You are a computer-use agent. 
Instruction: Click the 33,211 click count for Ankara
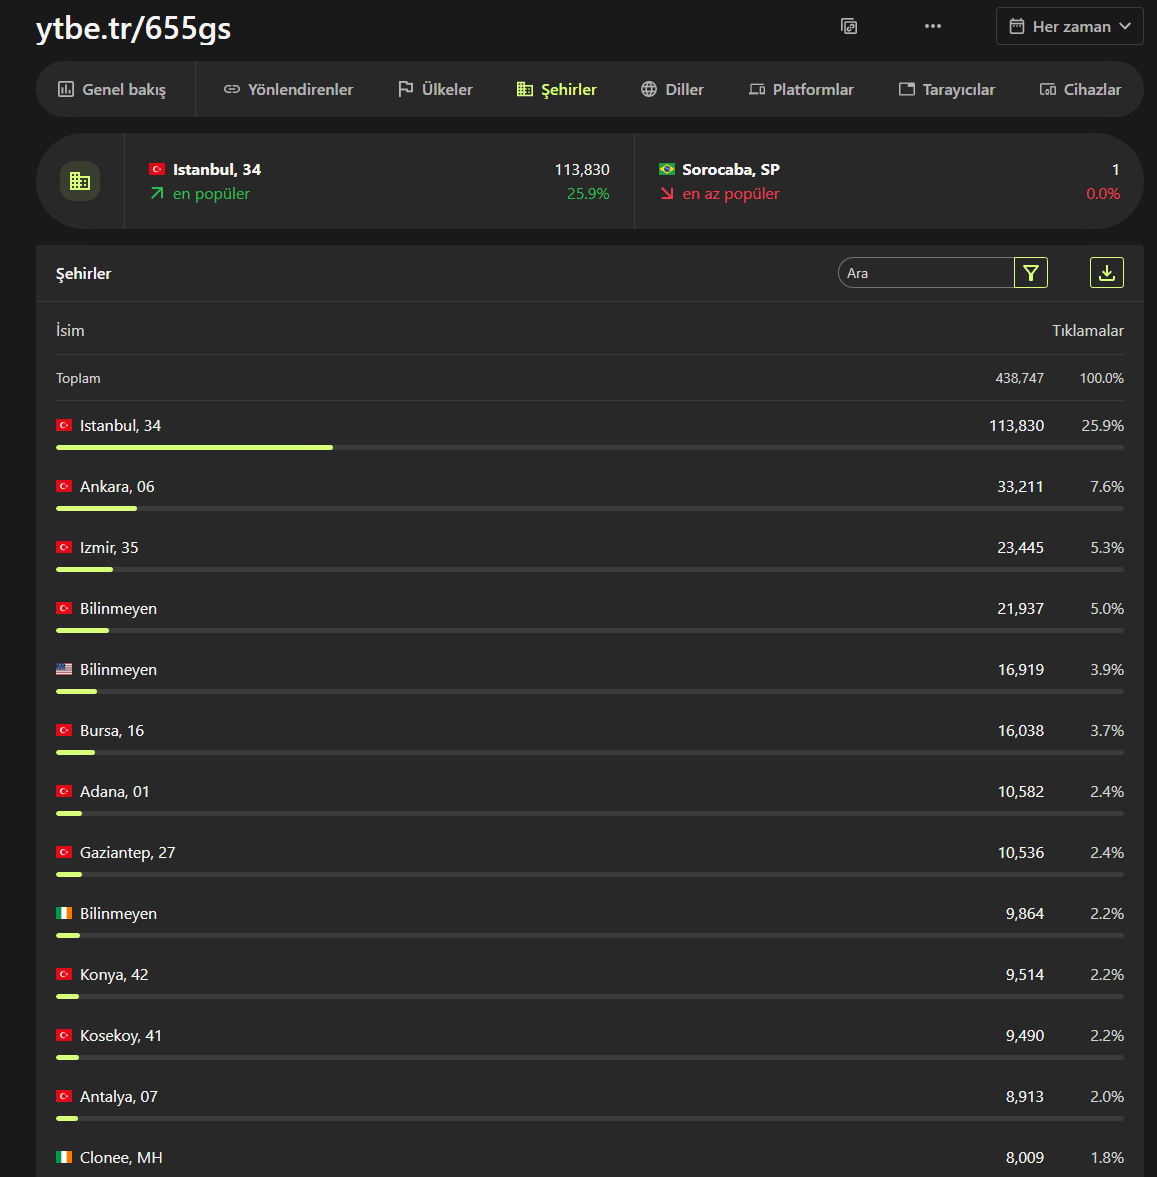[x=1020, y=486]
